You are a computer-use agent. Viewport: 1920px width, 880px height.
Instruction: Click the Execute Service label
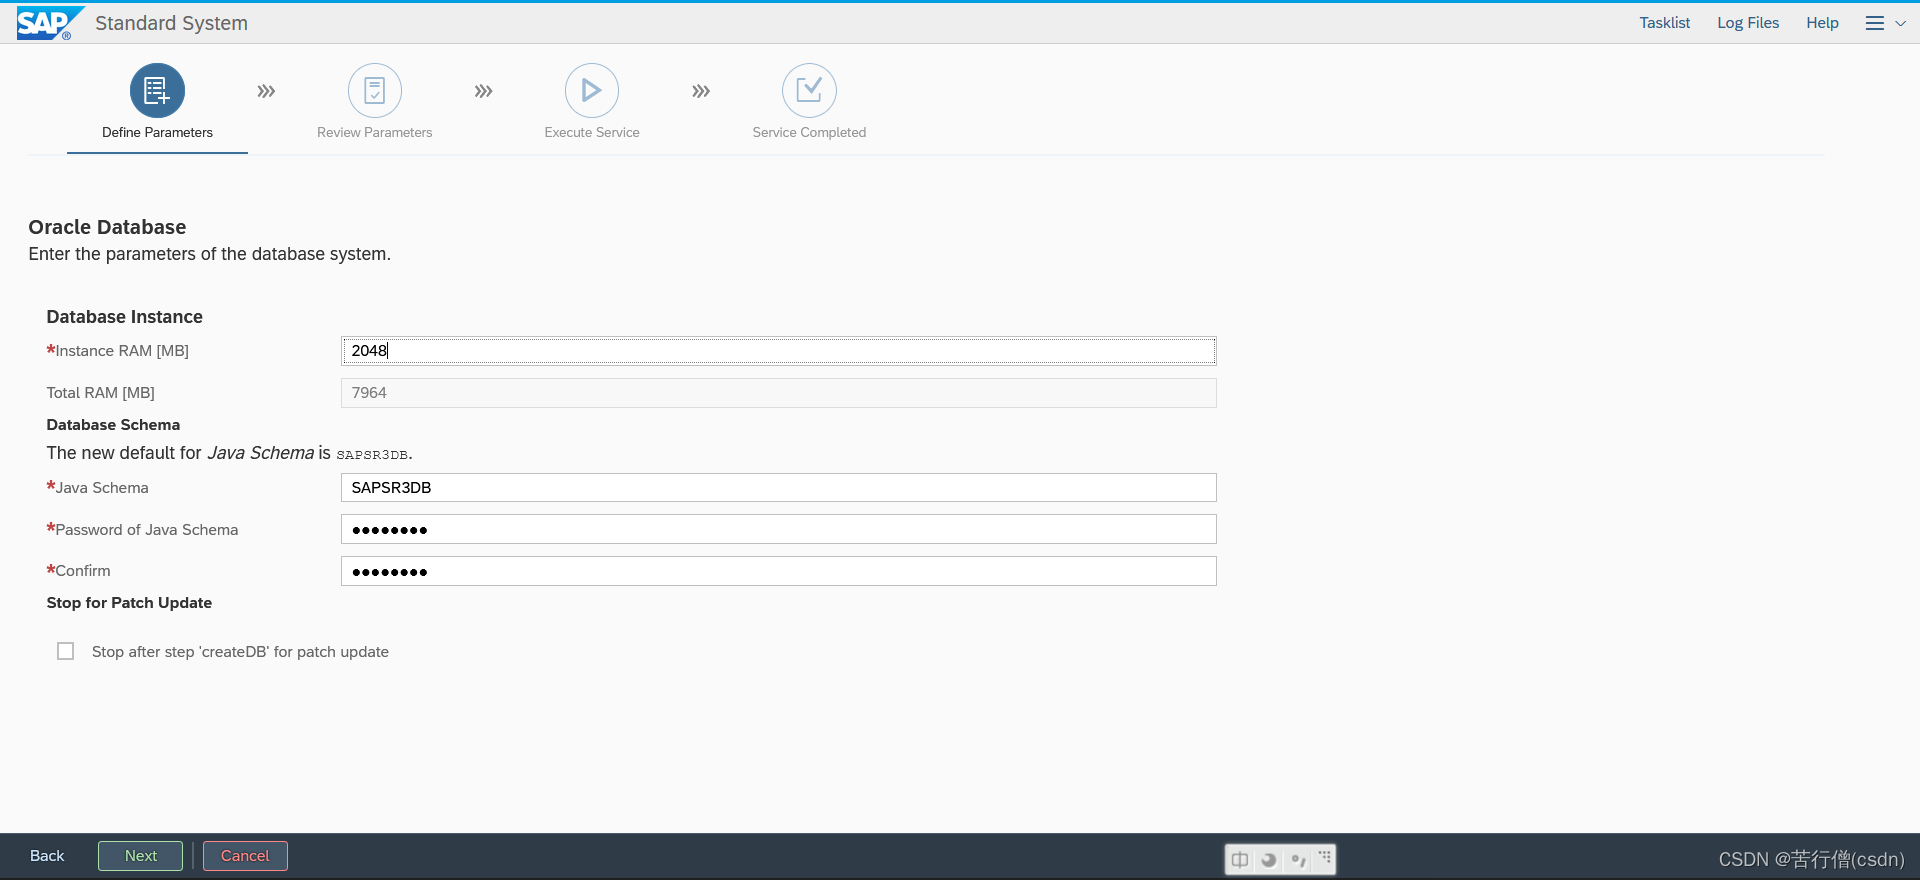(x=592, y=132)
